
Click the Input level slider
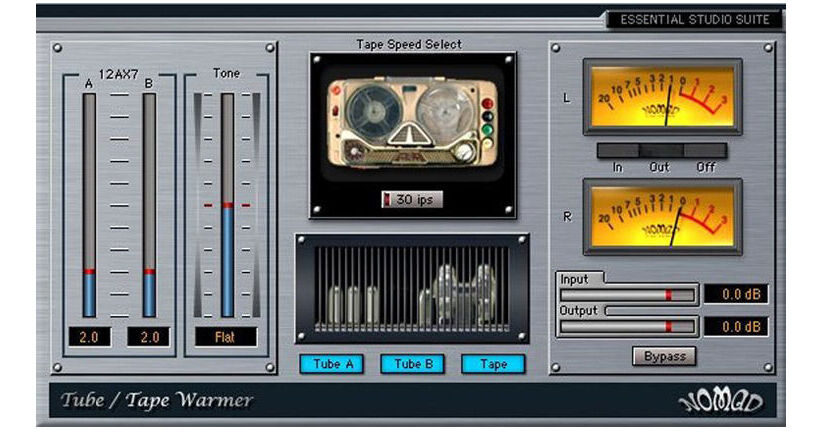tap(627, 295)
